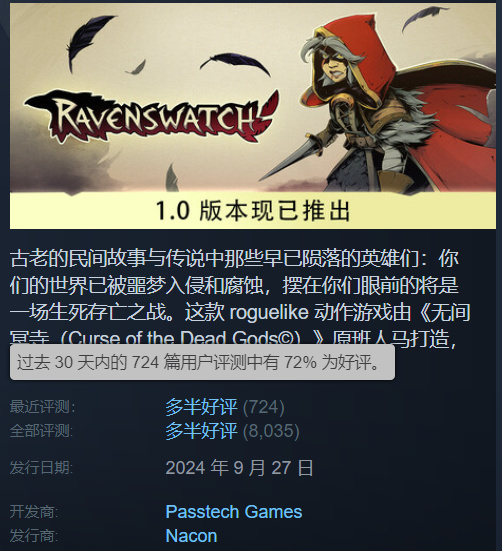Click the release date 2024 年 9 月 27 日

point(239,468)
